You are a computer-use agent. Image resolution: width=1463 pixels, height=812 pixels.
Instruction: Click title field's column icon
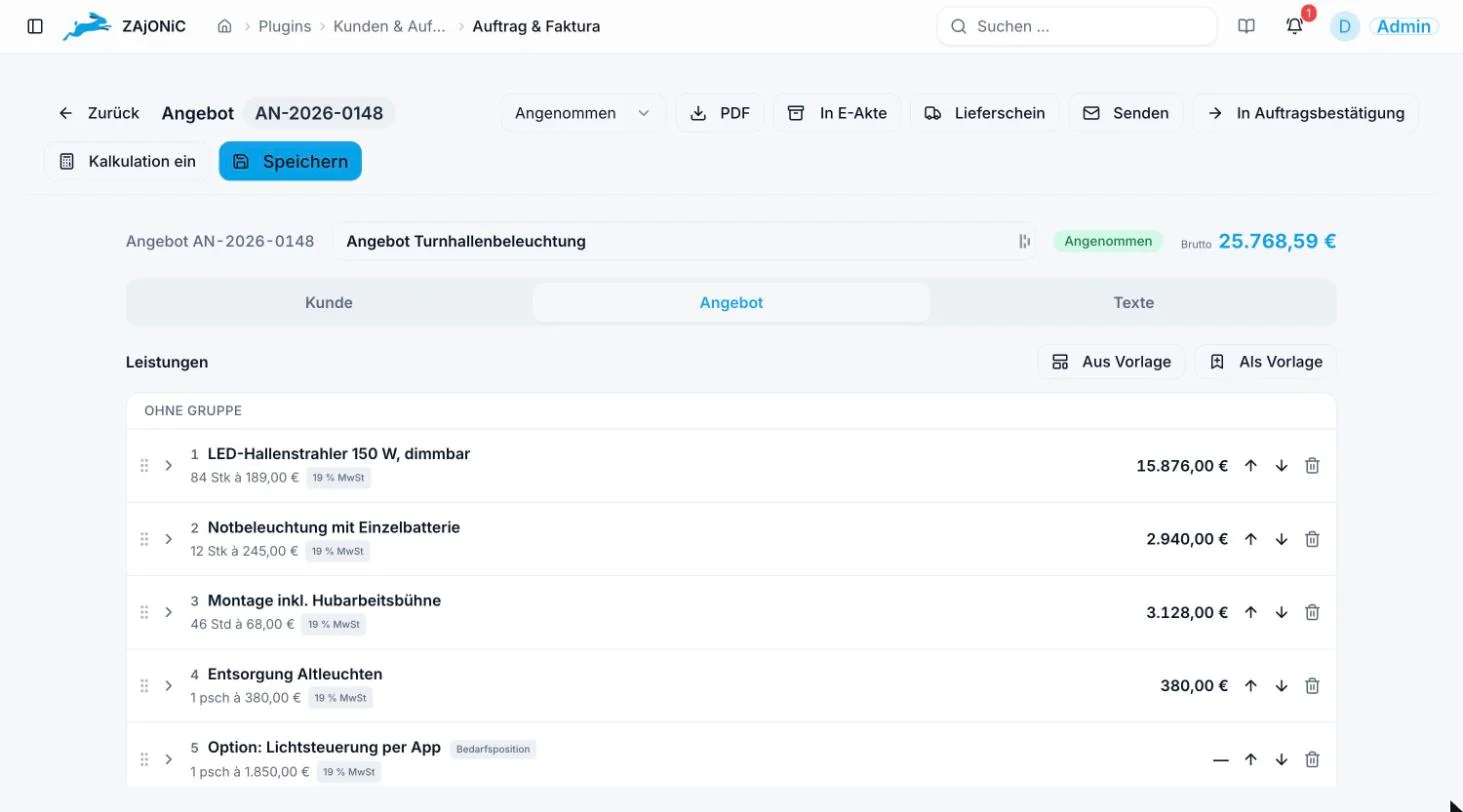(1024, 241)
